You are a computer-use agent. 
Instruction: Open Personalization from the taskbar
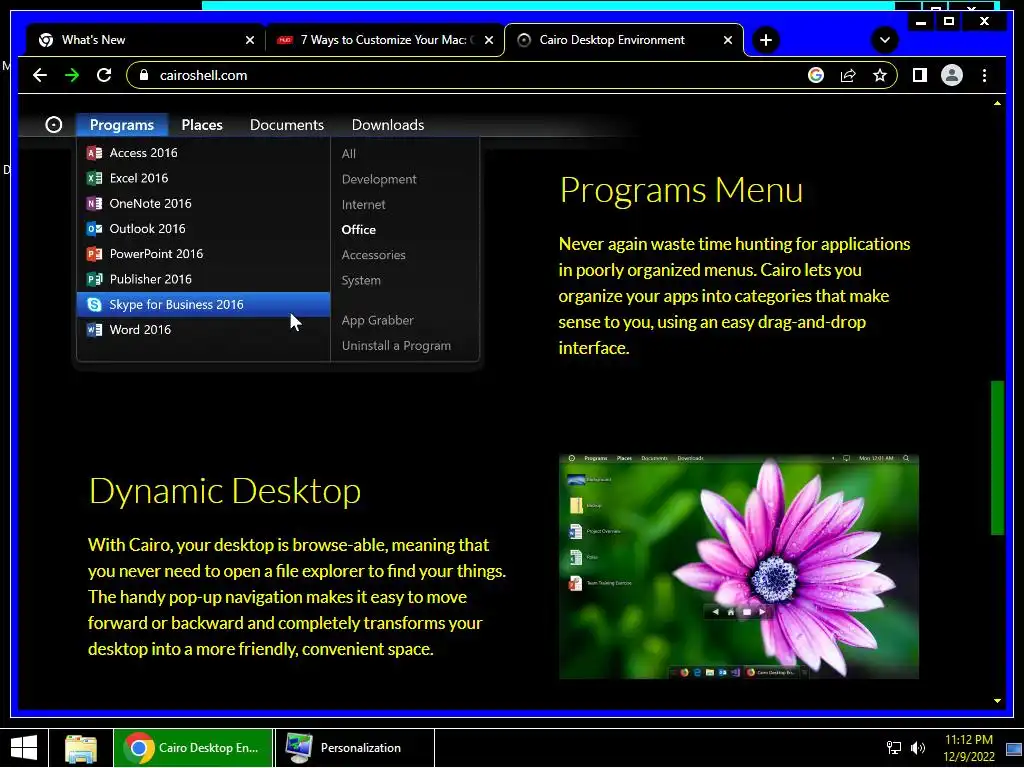pos(355,748)
